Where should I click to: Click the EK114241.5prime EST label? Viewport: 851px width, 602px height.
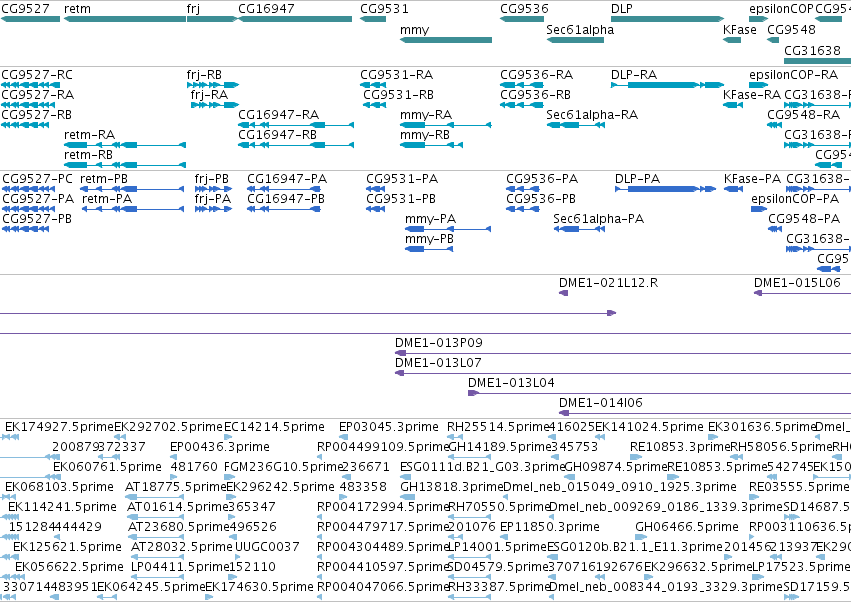pyautogui.click(x=62, y=506)
